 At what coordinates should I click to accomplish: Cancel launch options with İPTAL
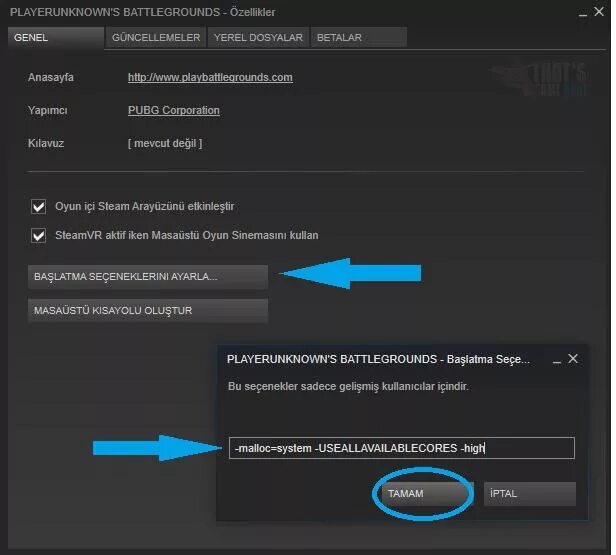click(530, 494)
